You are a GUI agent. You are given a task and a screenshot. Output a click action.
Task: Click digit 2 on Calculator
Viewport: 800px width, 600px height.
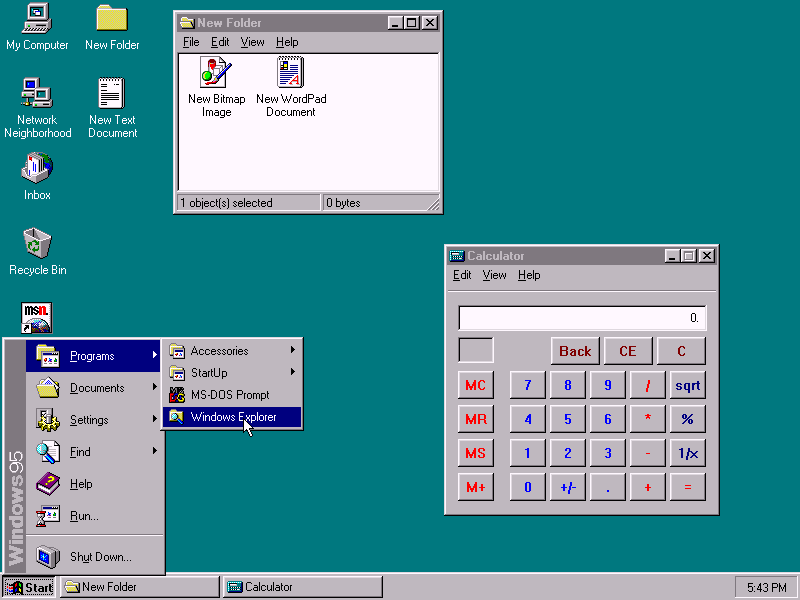(567, 453)
